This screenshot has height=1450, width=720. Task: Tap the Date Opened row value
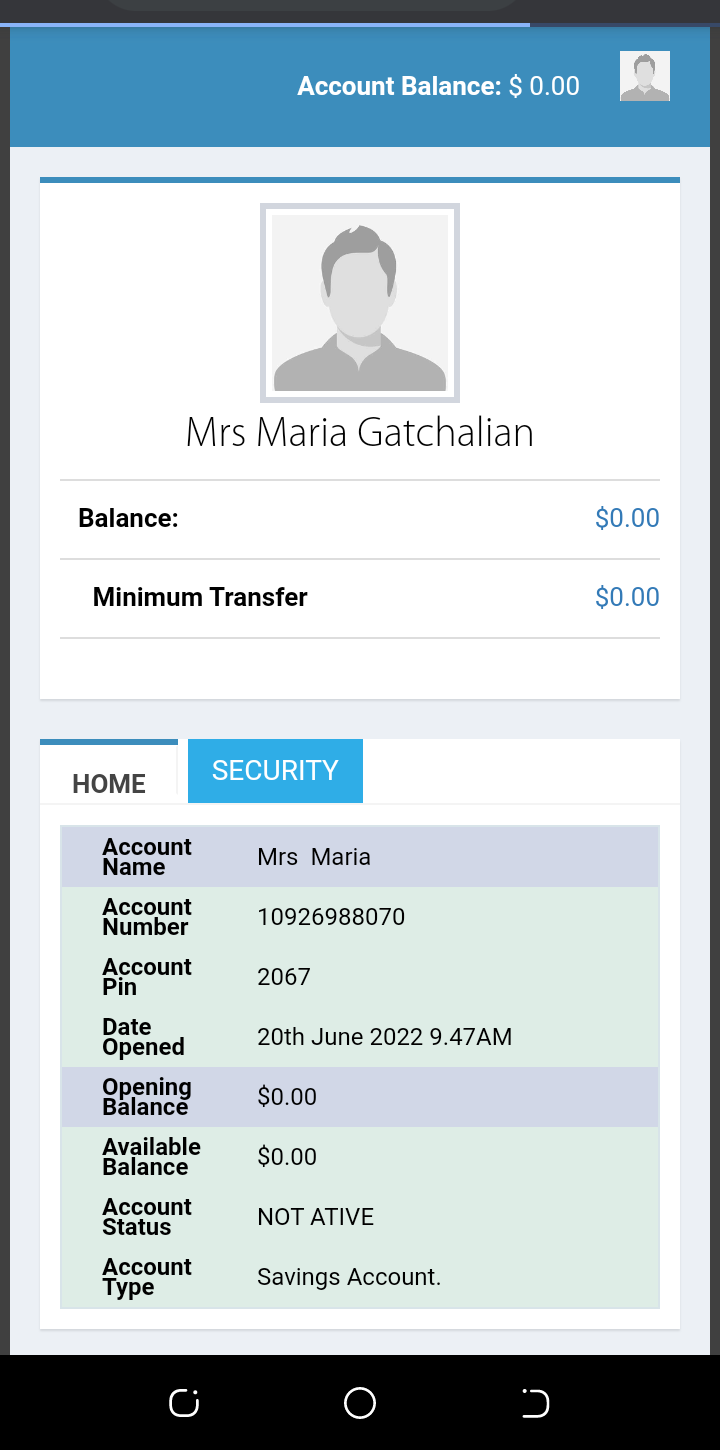(384, 1037)
